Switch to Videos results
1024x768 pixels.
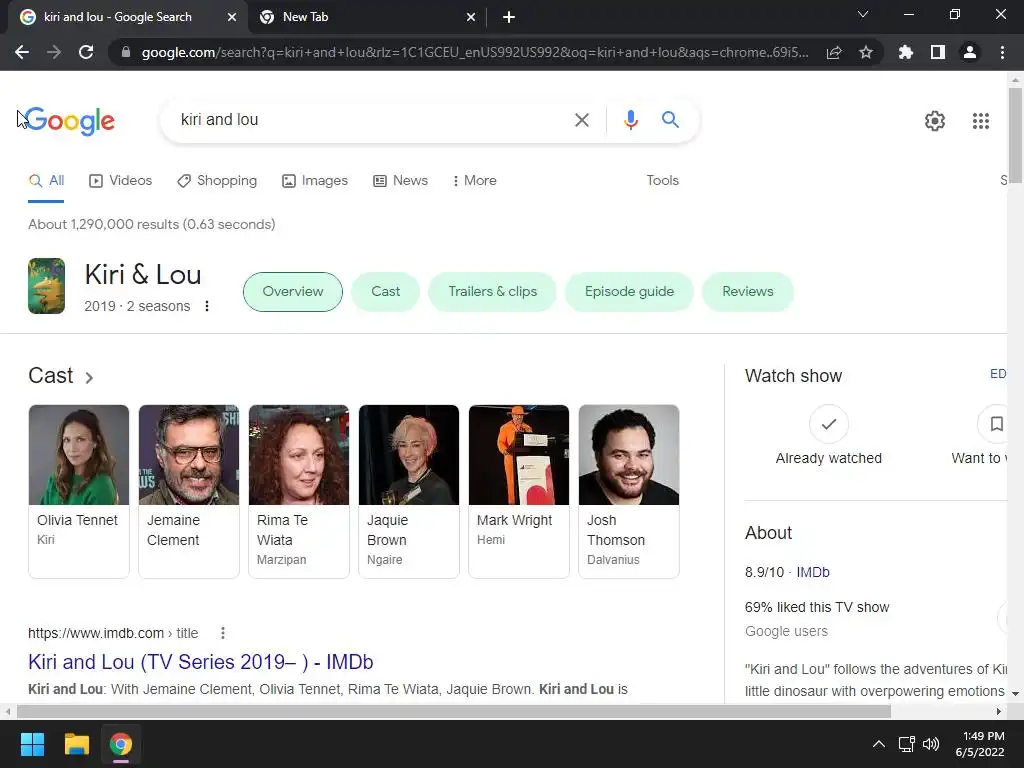pyautogui.click(x=121, y=181)
